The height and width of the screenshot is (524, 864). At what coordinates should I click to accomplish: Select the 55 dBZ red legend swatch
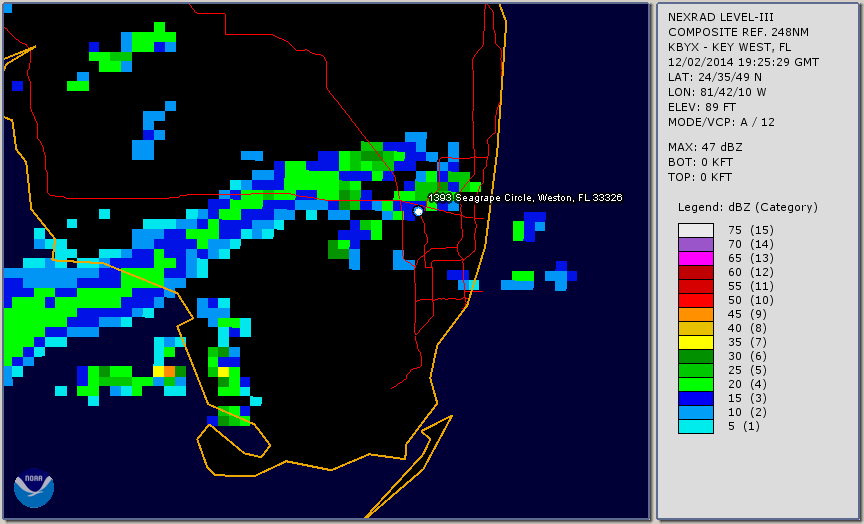tap(696, 287)
